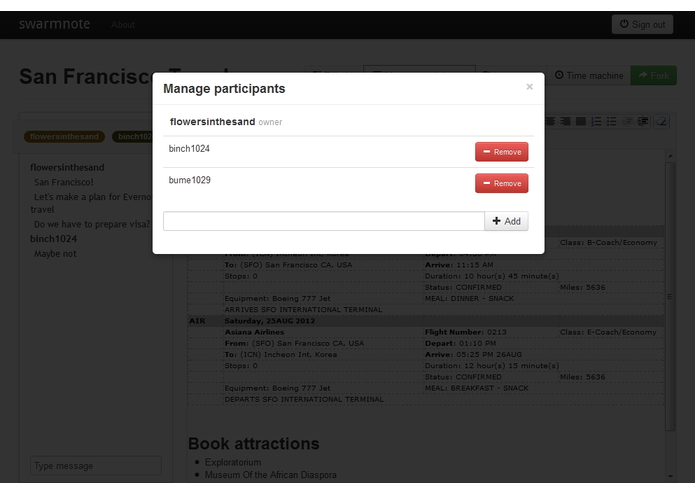695x494 pixels.
Task: Insert a bulleted list
Action: [612, 121]
